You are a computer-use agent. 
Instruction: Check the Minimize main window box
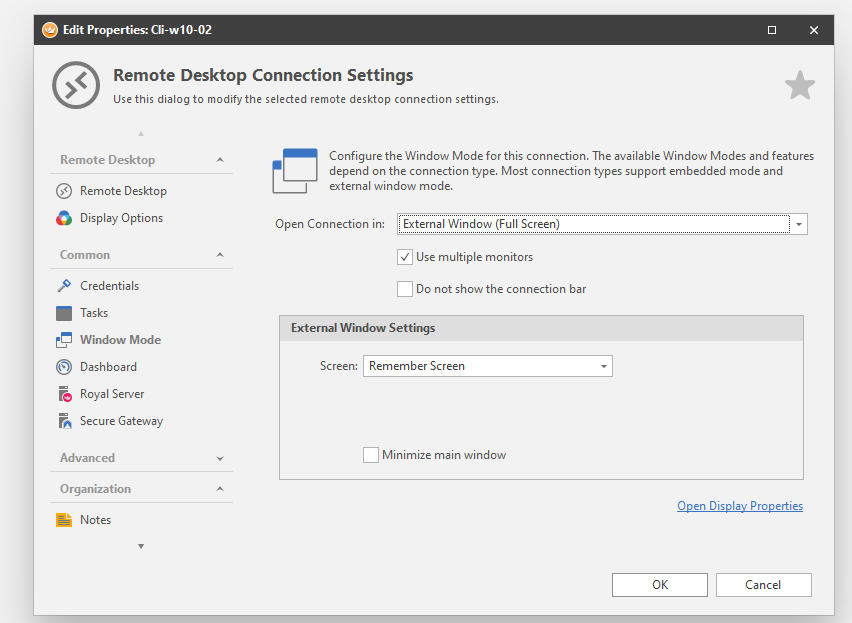pyautogui.click(x=371, y=455)
